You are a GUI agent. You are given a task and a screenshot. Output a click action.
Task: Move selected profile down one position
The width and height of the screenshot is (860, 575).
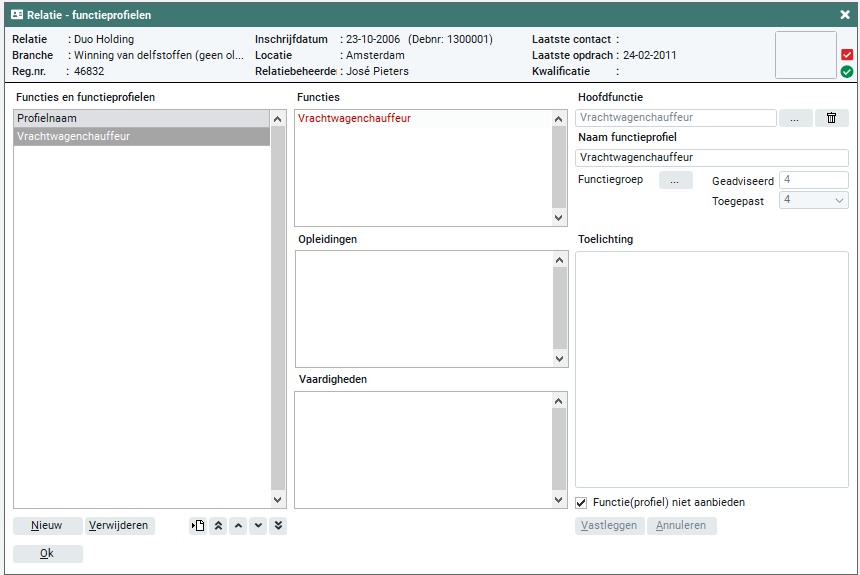point(258,526)
